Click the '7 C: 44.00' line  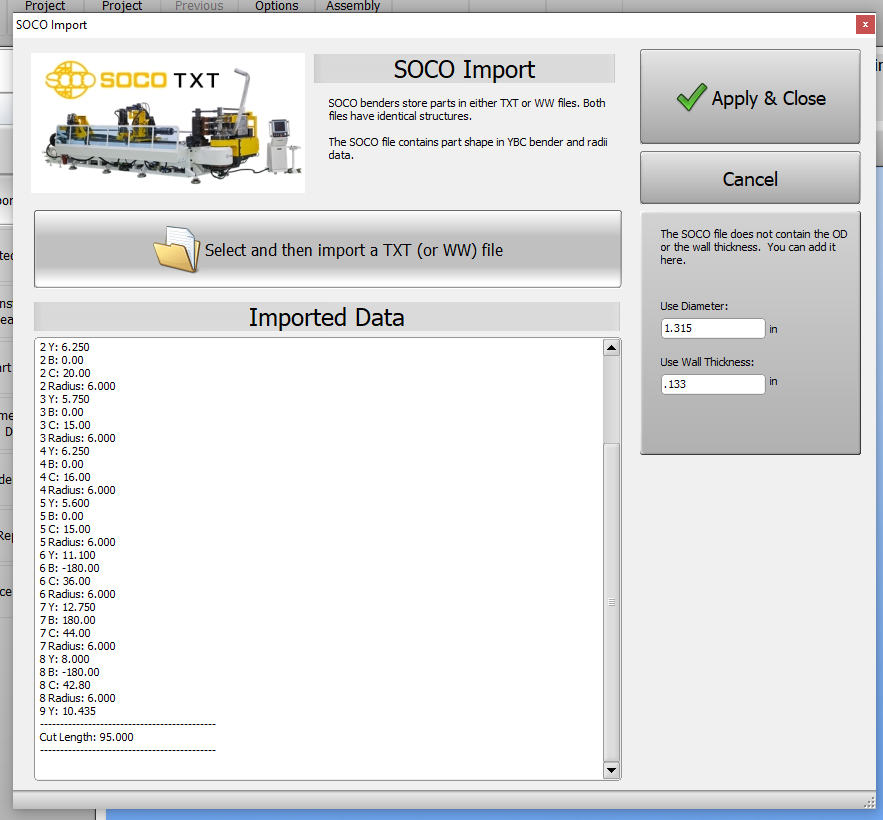[x=65, y=633]
